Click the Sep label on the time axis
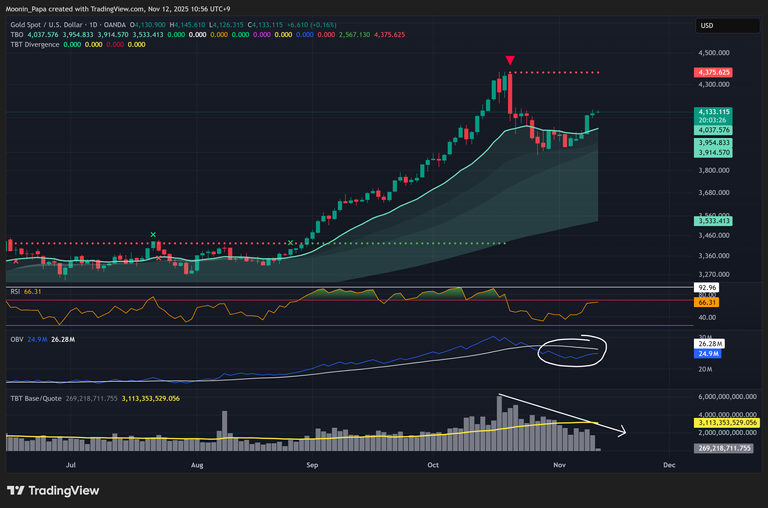The width and height of the screenshot is (768, 508). [x=312, y=465]
